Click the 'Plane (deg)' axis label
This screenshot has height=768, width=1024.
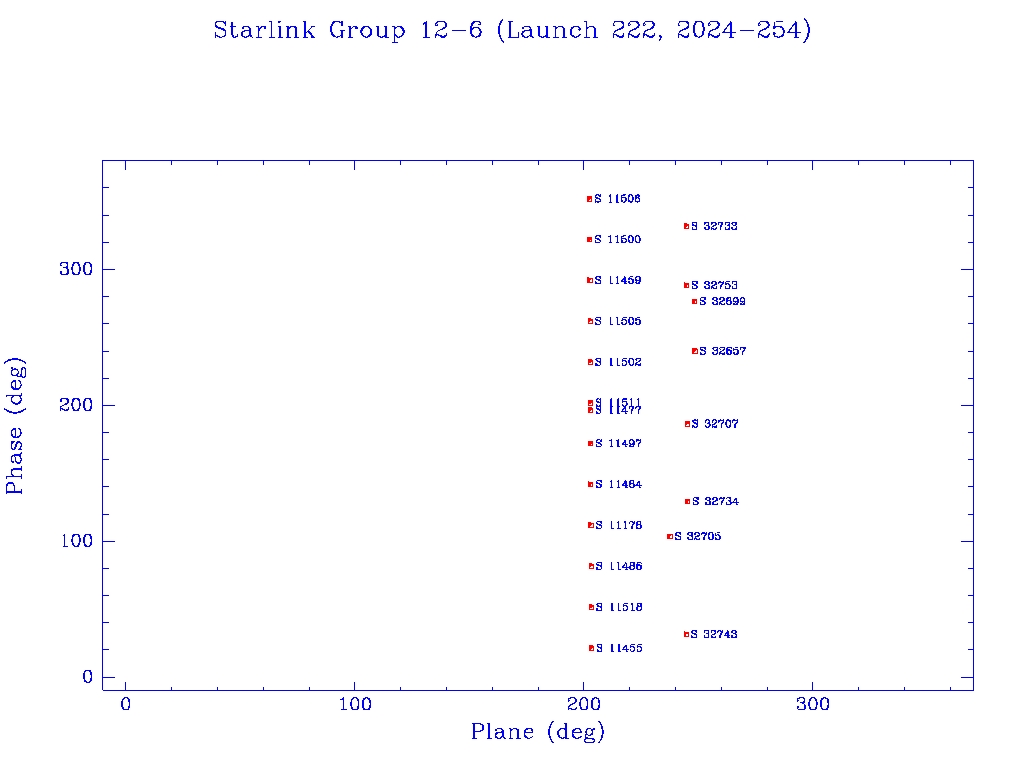click(538, 732)
